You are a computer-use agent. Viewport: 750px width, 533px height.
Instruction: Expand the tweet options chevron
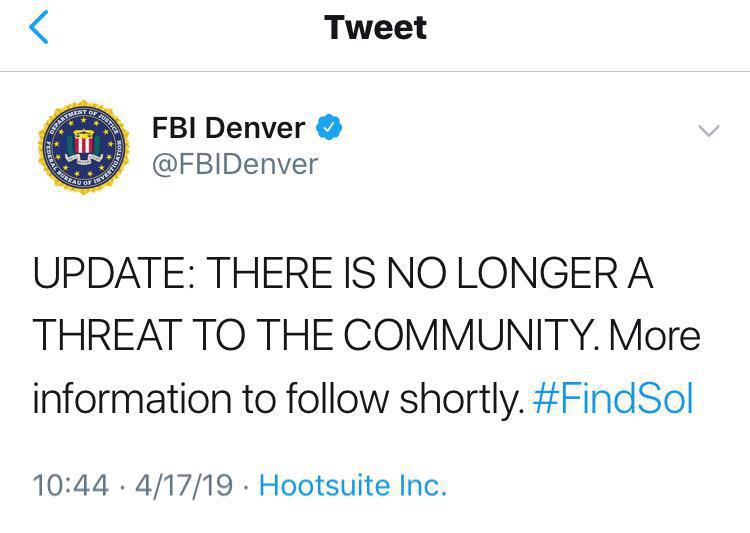tap(709, 131)
